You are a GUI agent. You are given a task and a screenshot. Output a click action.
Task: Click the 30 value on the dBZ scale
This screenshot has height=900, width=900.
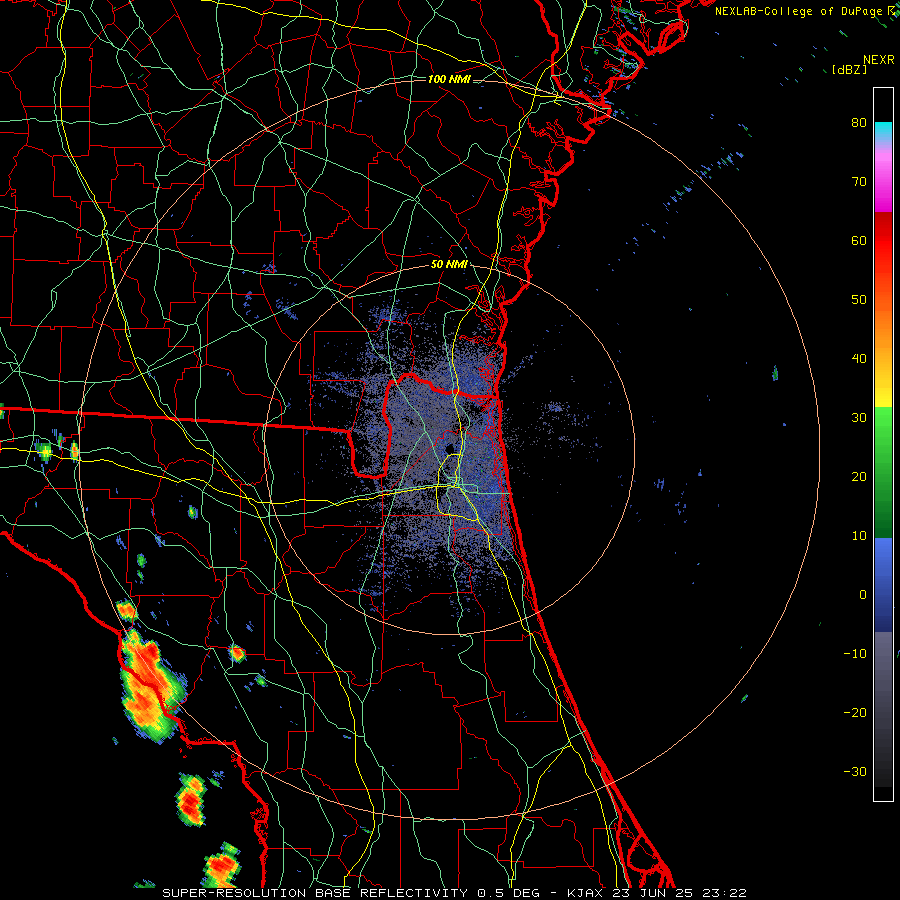pos(859,418)
